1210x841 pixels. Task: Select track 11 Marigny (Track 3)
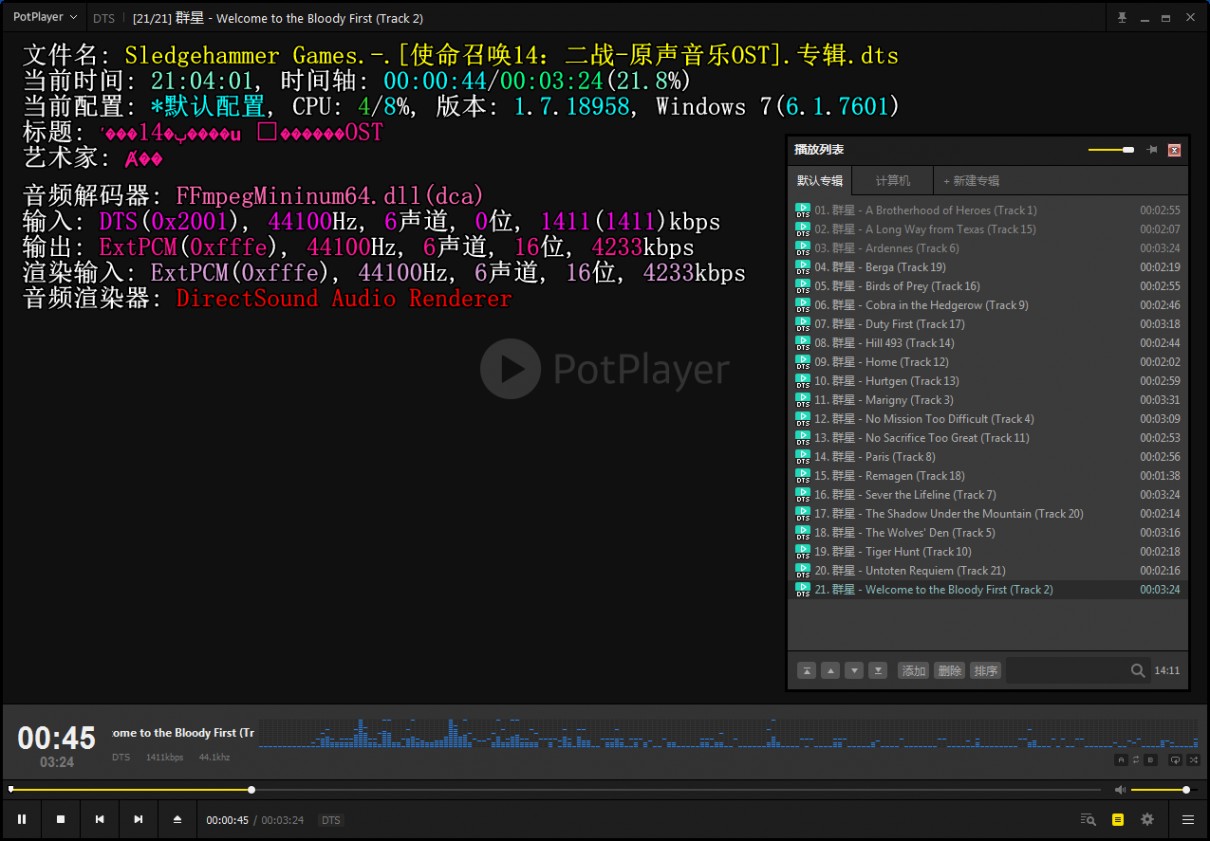tap(988, 400)
